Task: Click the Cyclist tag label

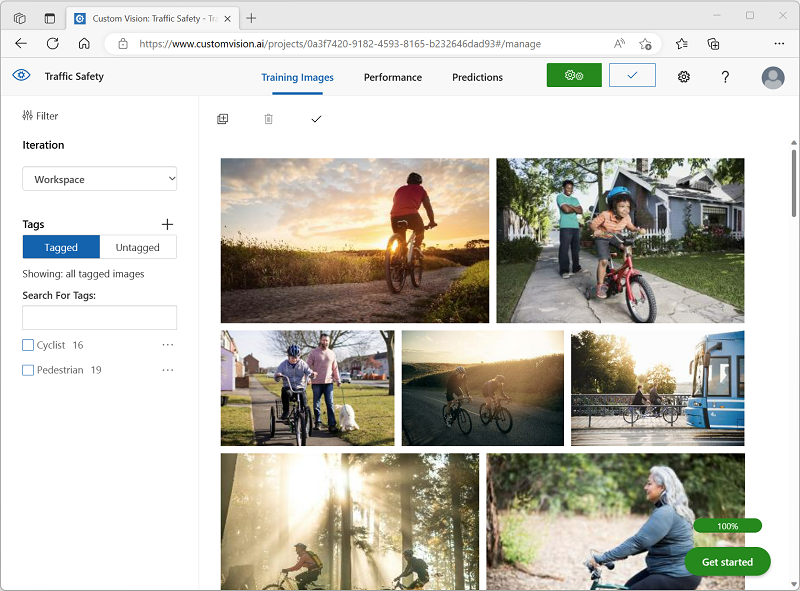Action: 51,345
